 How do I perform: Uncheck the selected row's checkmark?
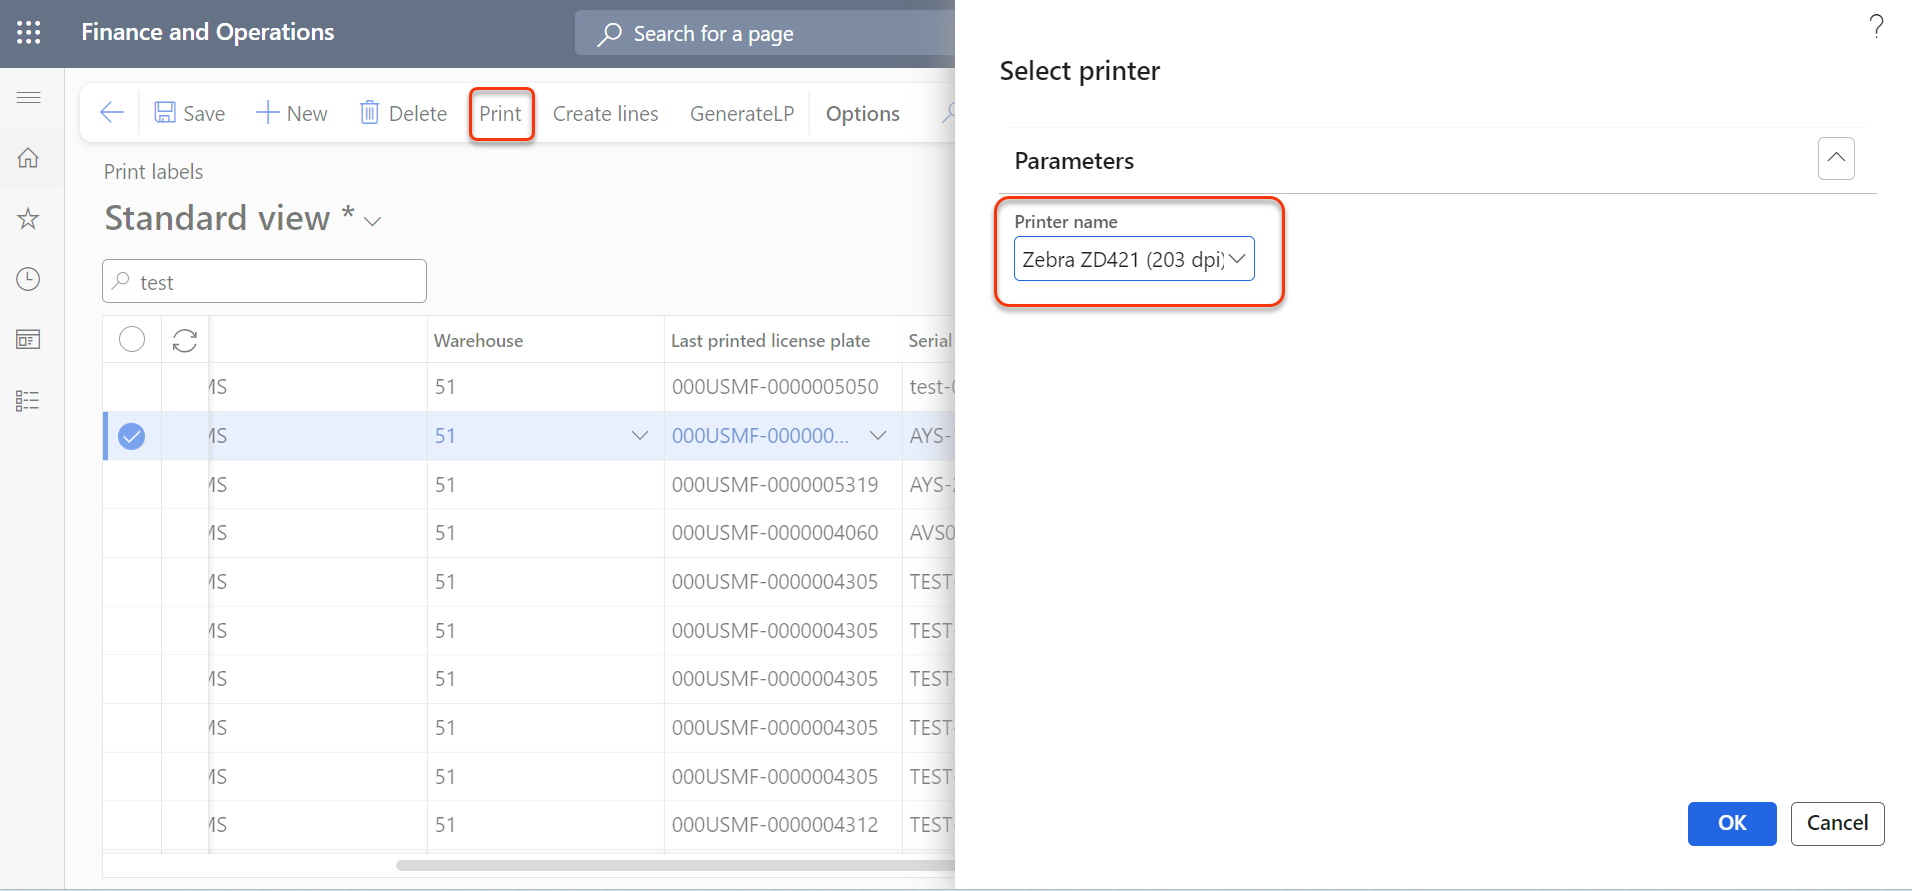click(132, 436)
